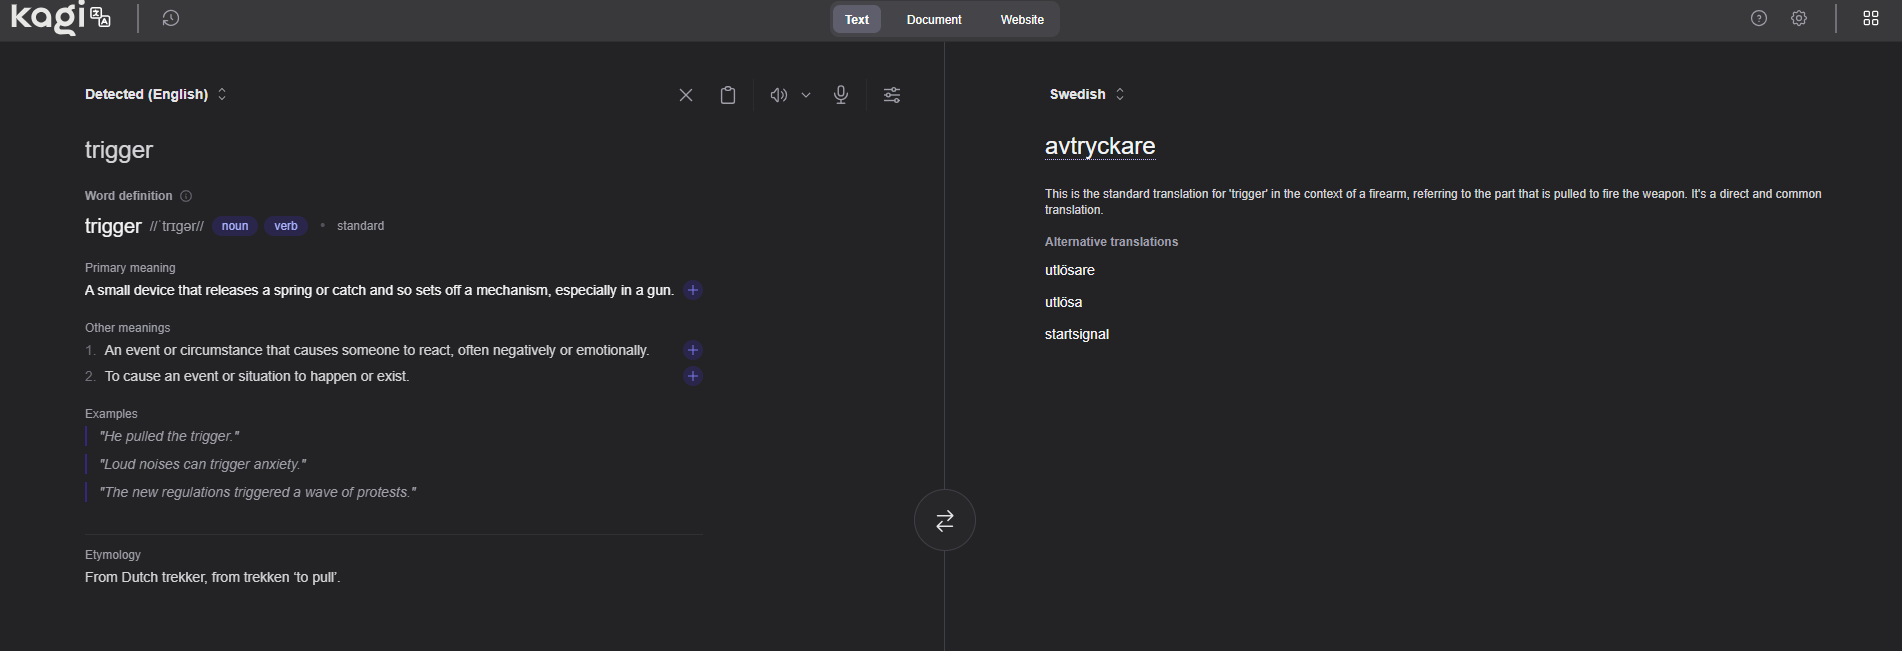This screenshot has height=651, width=1902.
Task: Open the Detected (English) language dropdown
Action: click(x=155, y=94)
